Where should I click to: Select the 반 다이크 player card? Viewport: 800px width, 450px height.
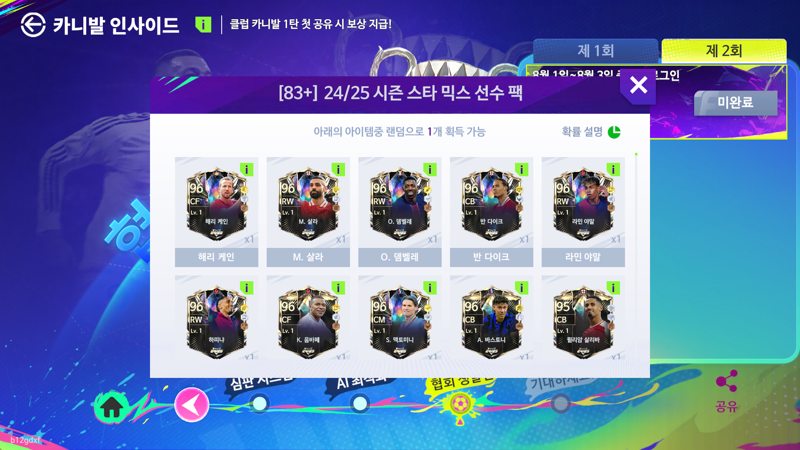coord(491,212)
